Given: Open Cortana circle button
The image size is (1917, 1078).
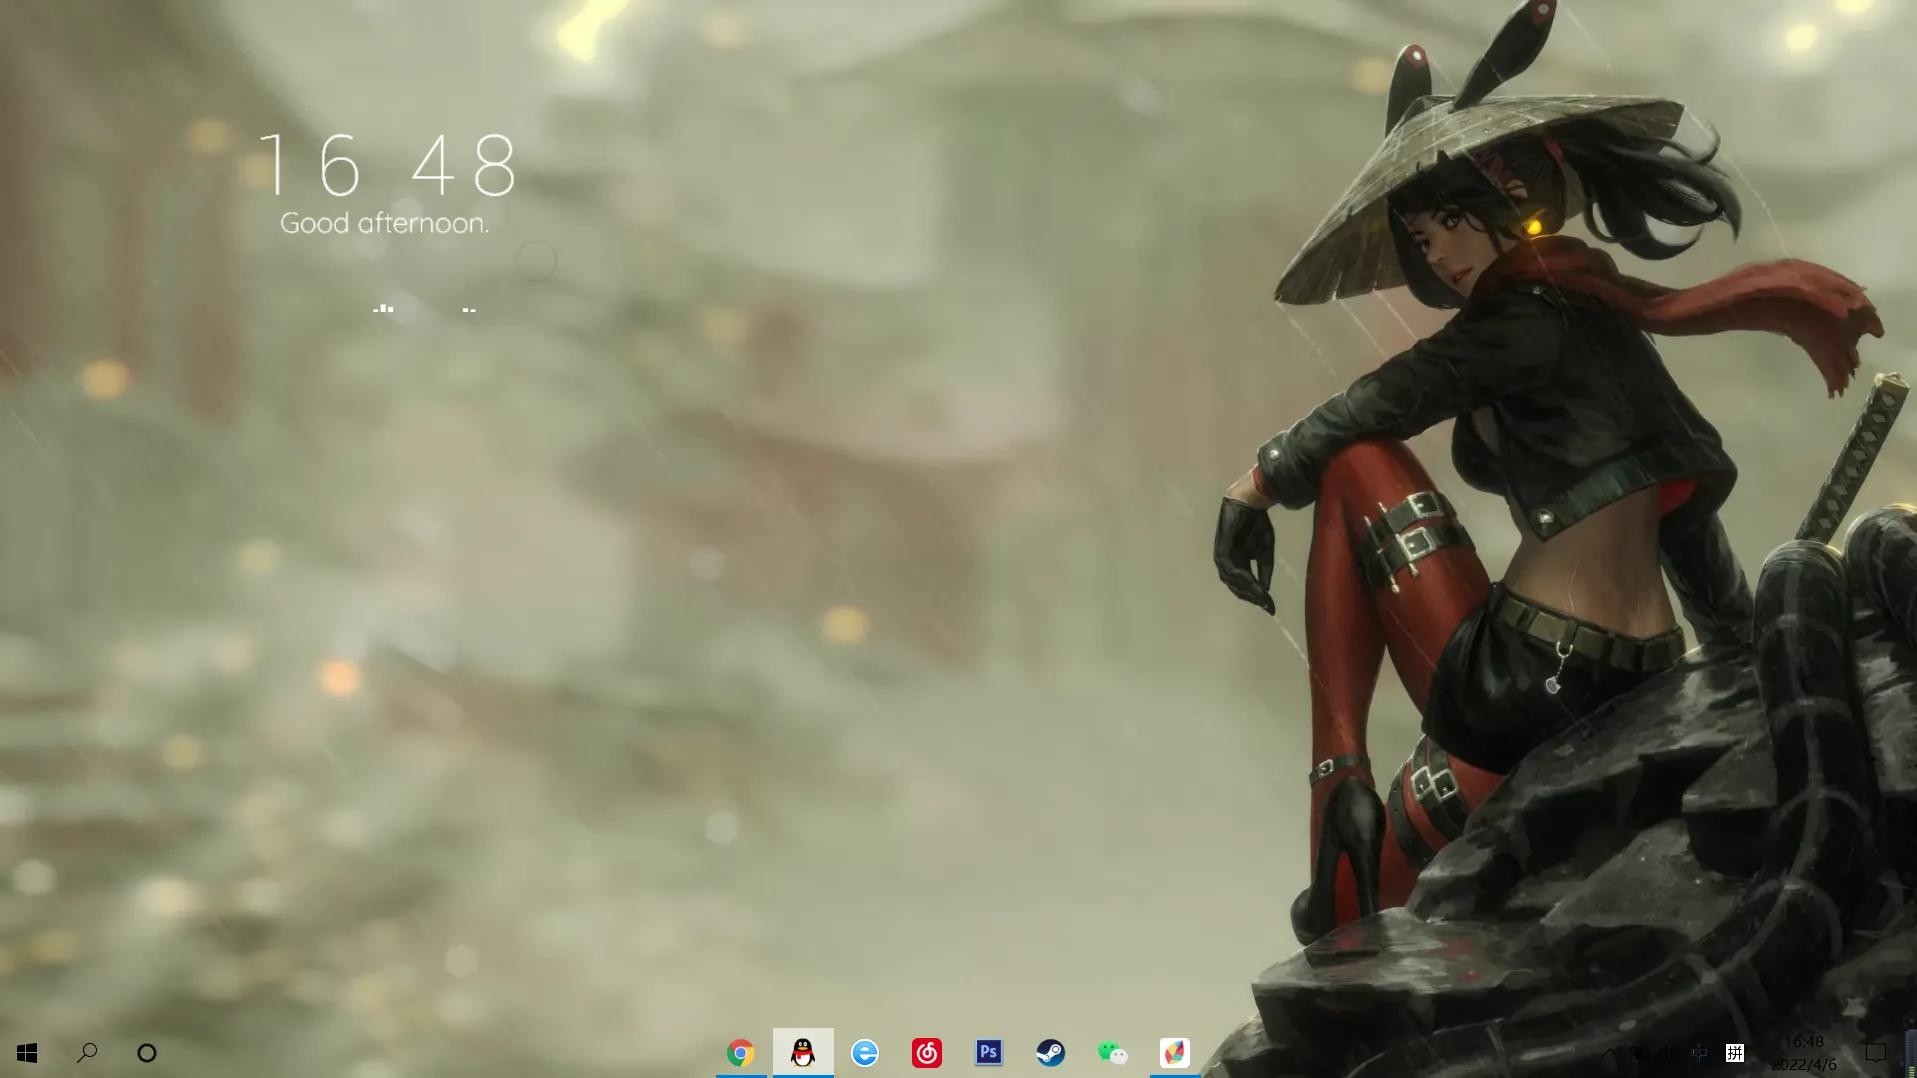Looking at the screenshot, I should point(147,1053).
